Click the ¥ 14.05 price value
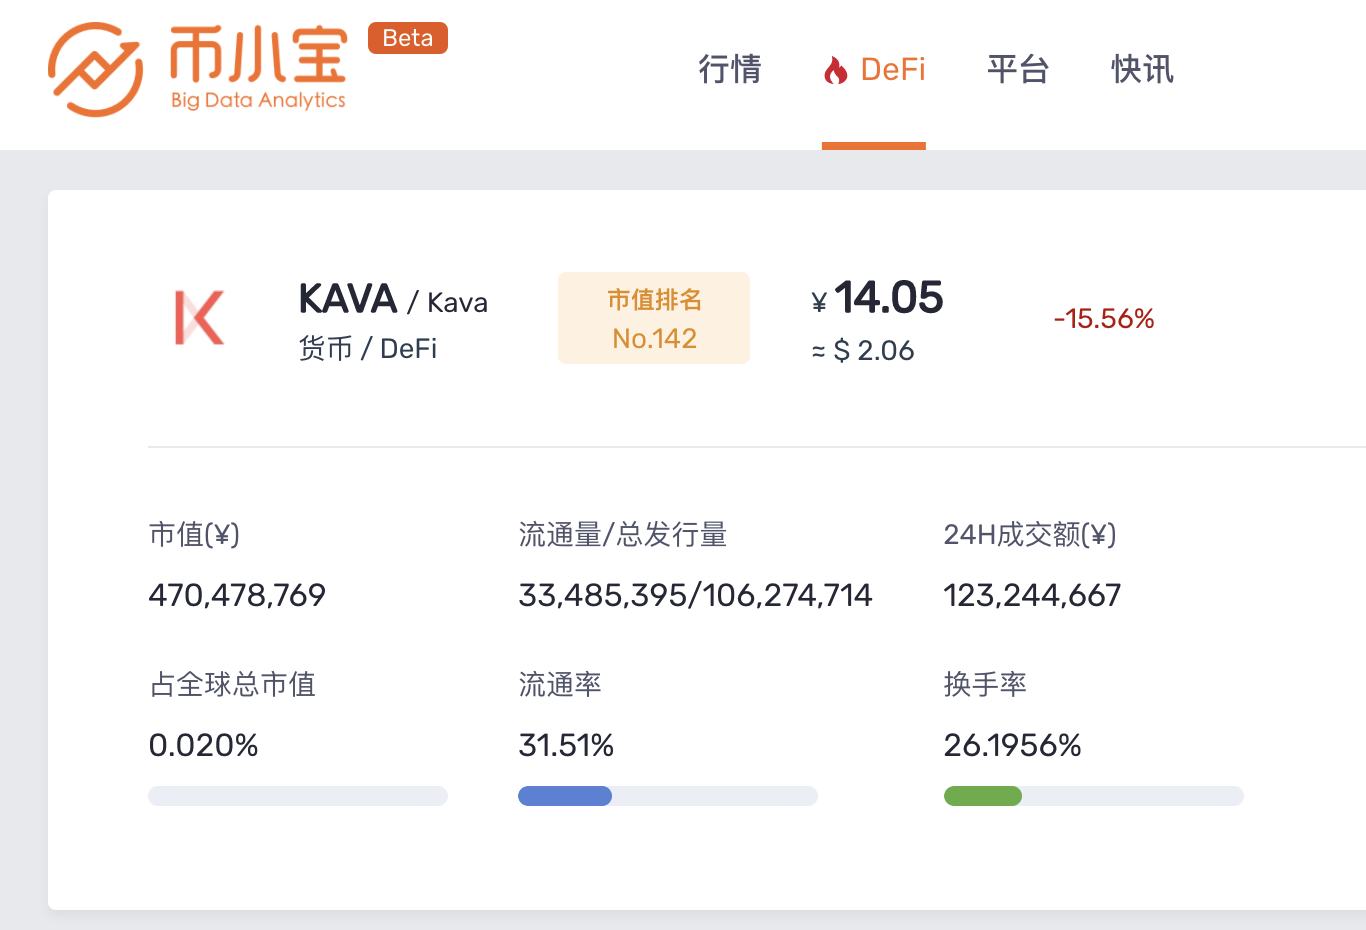1366x930 pixels. [x=877, y=298]
